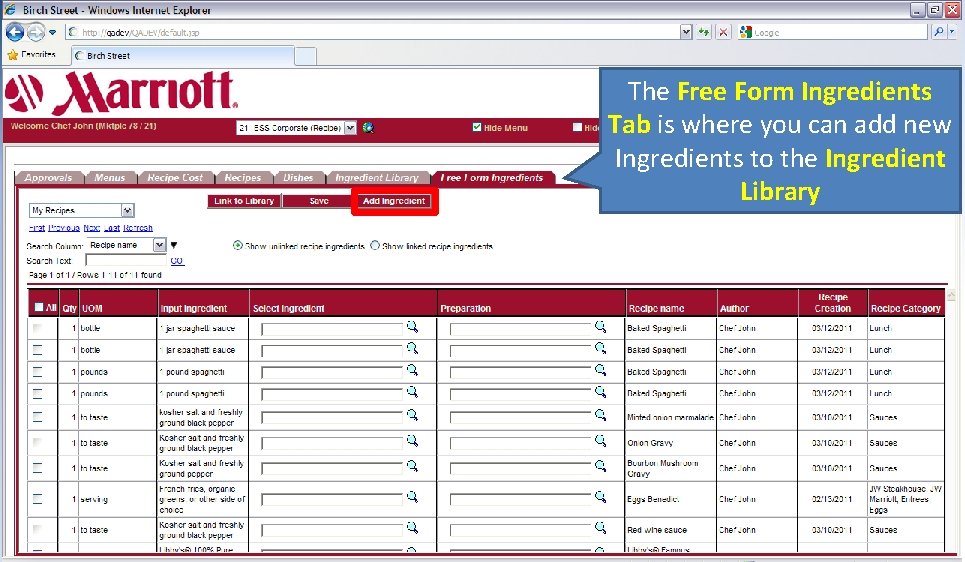
Task: Click the GO link beside Search Text
Action: [x=177, y=261]
